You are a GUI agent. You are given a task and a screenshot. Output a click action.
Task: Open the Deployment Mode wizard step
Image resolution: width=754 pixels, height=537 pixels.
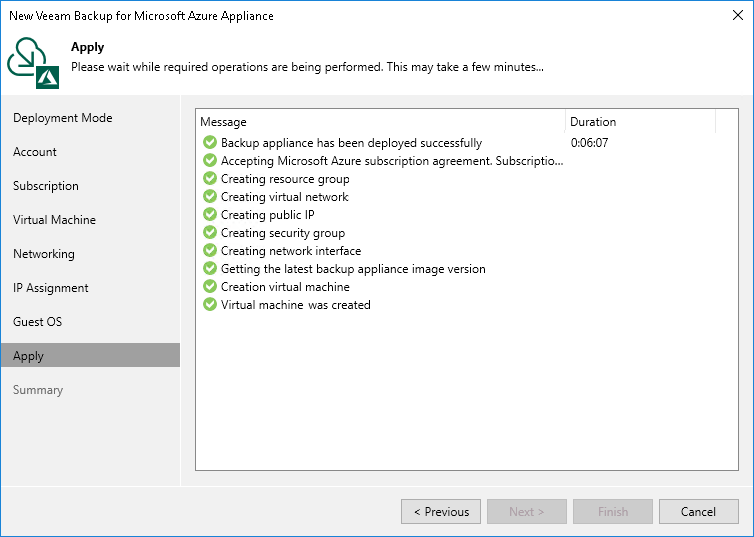point(62,118)
